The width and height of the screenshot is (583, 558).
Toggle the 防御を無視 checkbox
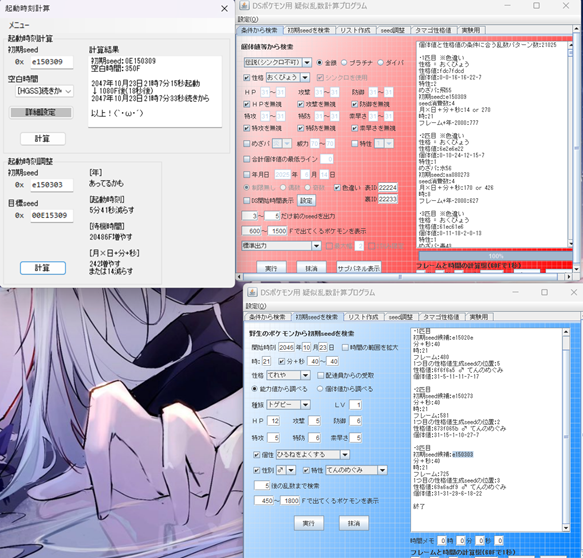click(x=355, y=104)
